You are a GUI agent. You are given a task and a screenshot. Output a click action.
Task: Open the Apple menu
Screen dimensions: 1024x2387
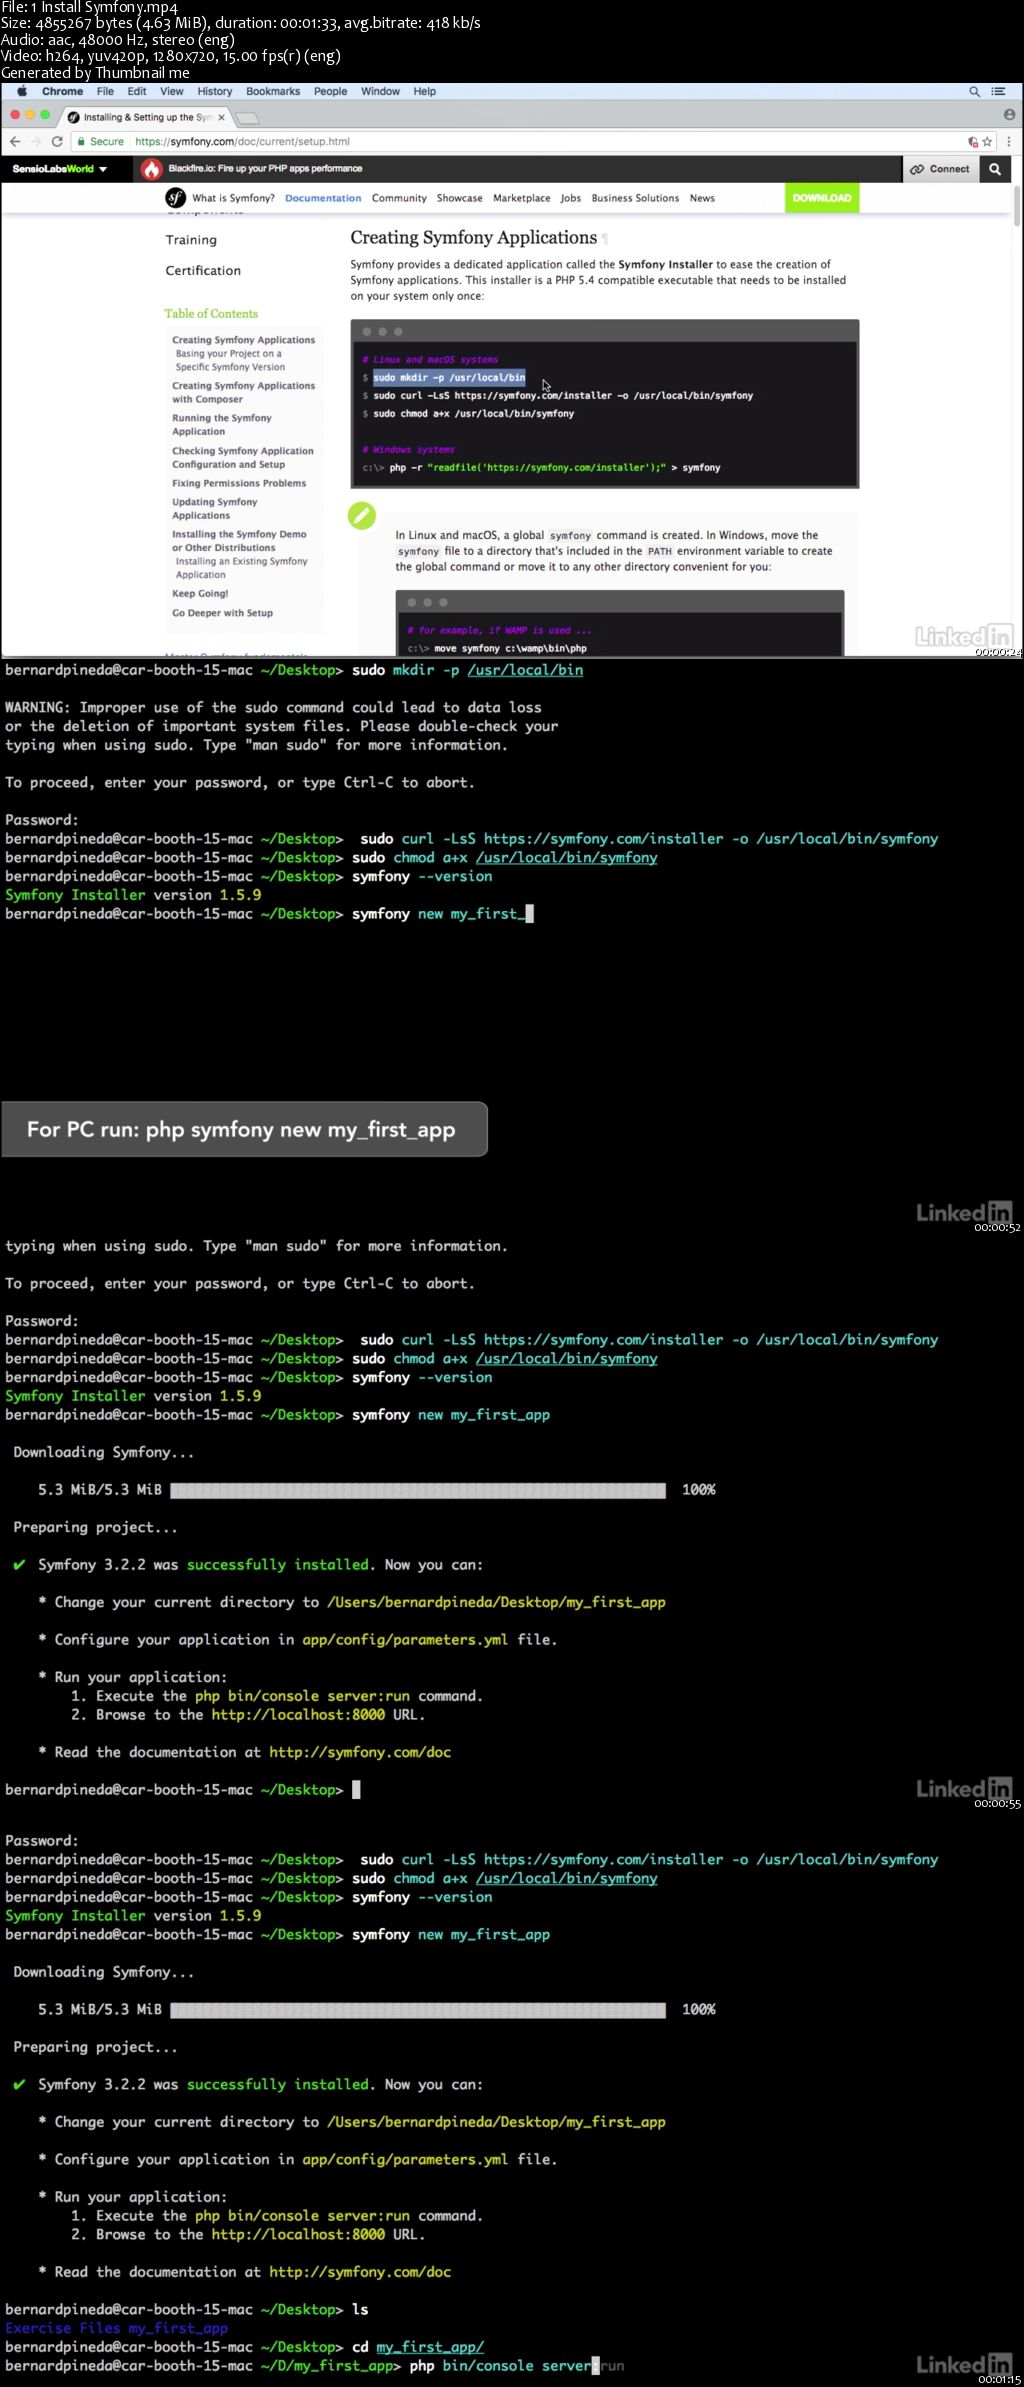click(22, 91)
